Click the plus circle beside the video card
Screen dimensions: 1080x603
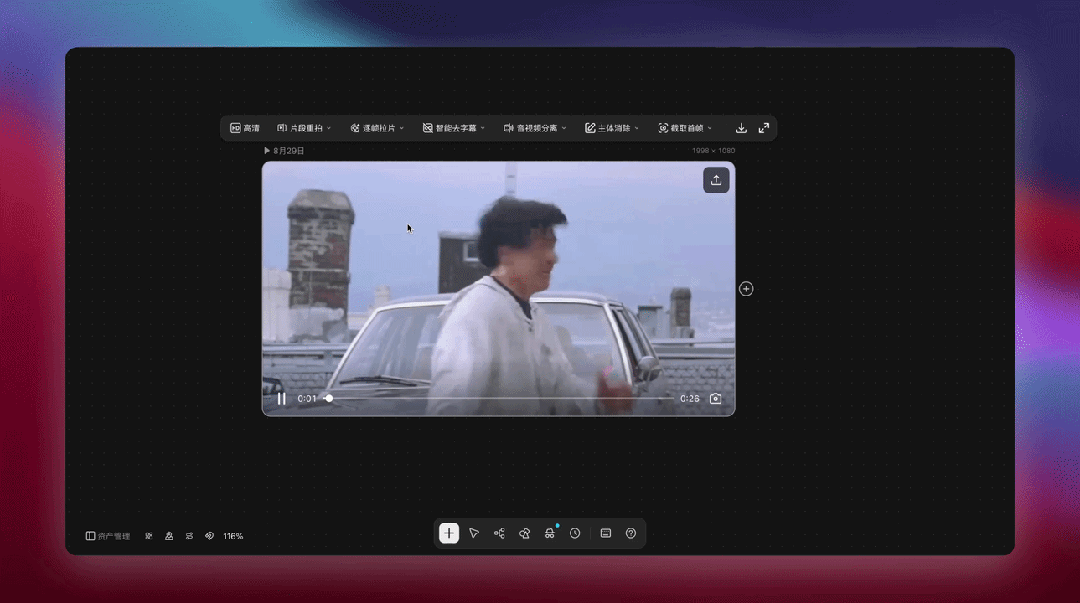746,289
